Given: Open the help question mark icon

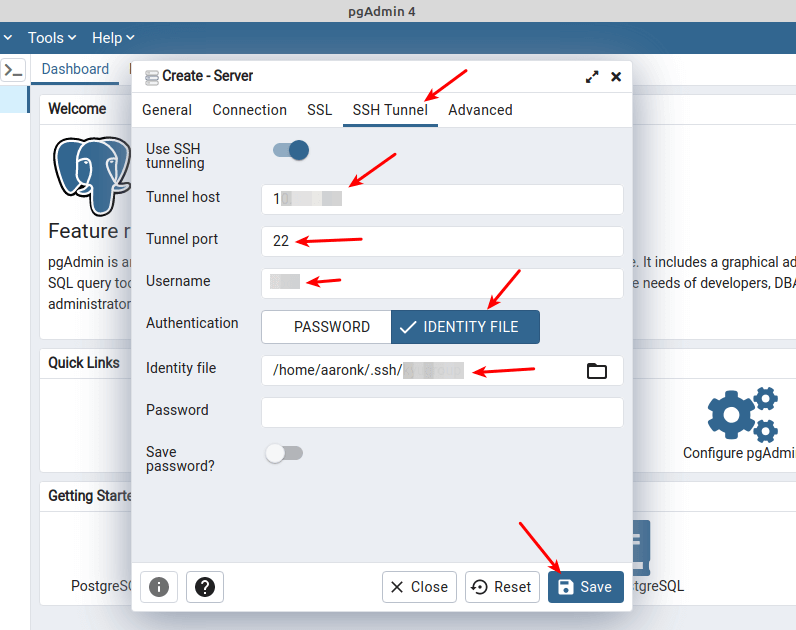Looking at the screenshot, I should [205, 587].
